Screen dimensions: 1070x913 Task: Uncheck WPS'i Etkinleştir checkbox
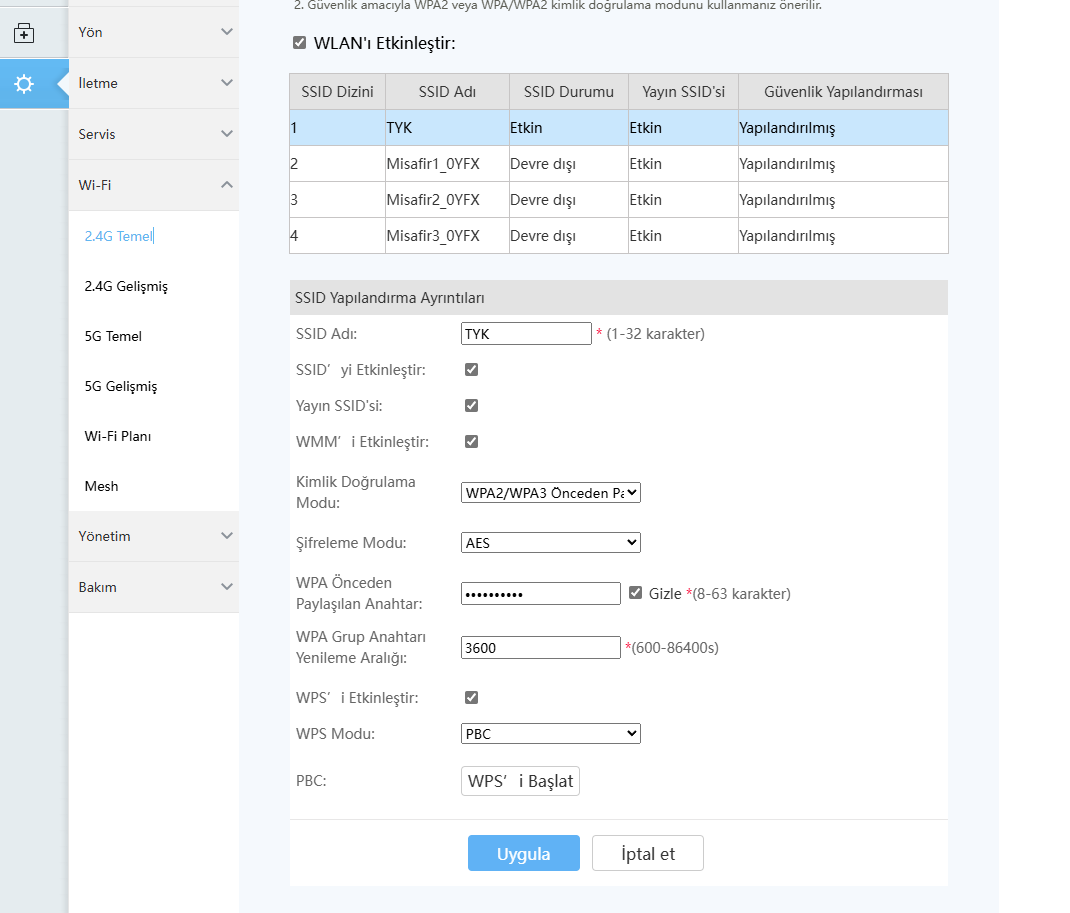(472, 698)
